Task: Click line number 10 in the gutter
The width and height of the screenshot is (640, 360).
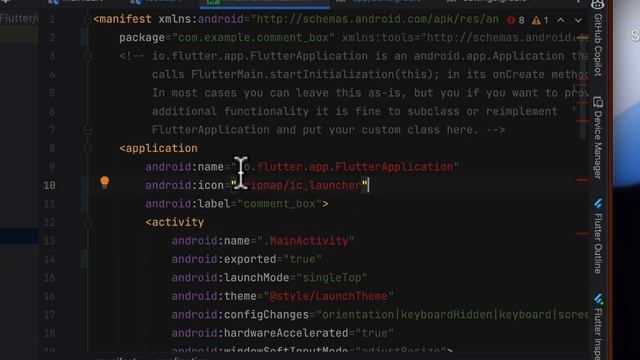Action: [49, 185]
